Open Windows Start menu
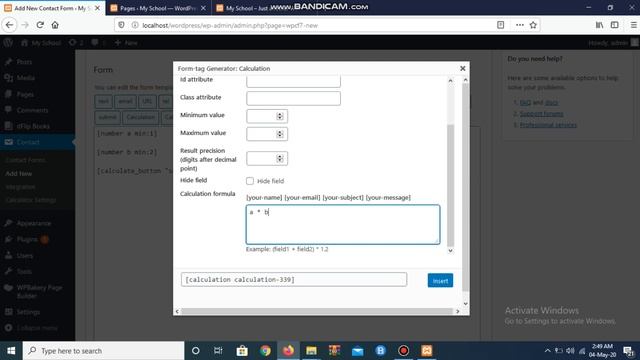The image size is (640, 360). (x=11, y=351)
